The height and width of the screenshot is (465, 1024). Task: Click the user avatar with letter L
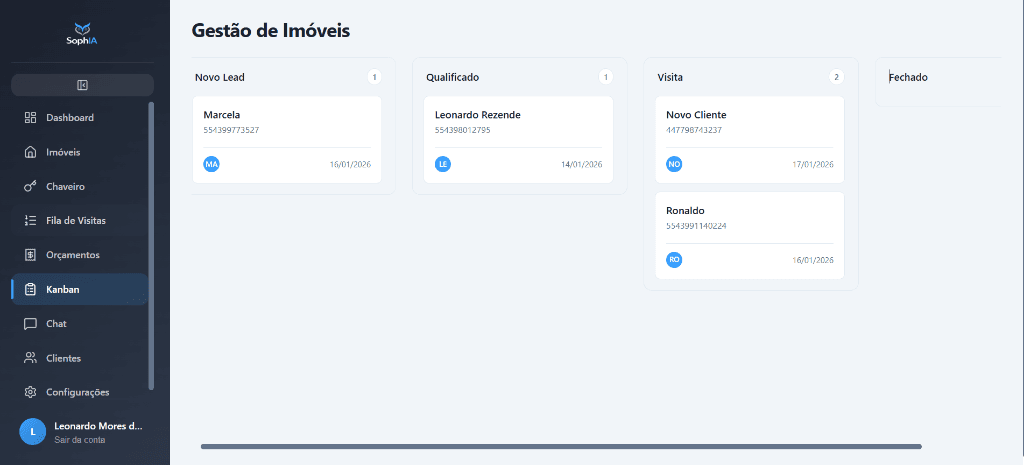32,431
